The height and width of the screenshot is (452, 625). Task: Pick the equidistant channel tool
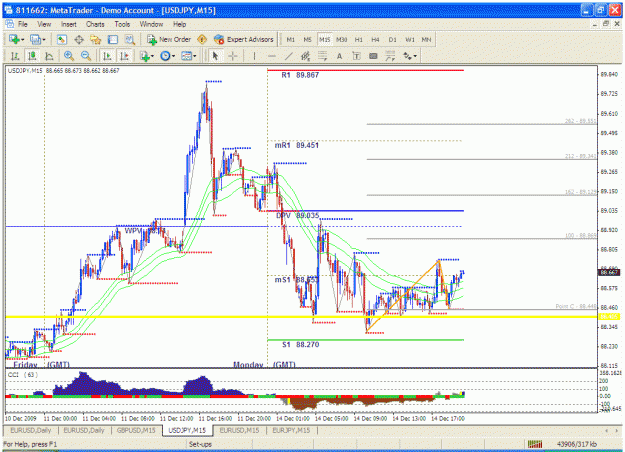[305, 56]
